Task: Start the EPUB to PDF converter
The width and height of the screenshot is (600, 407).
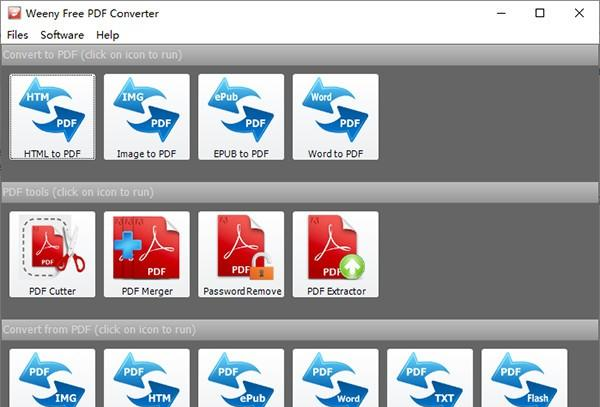Action: point(241,117)
